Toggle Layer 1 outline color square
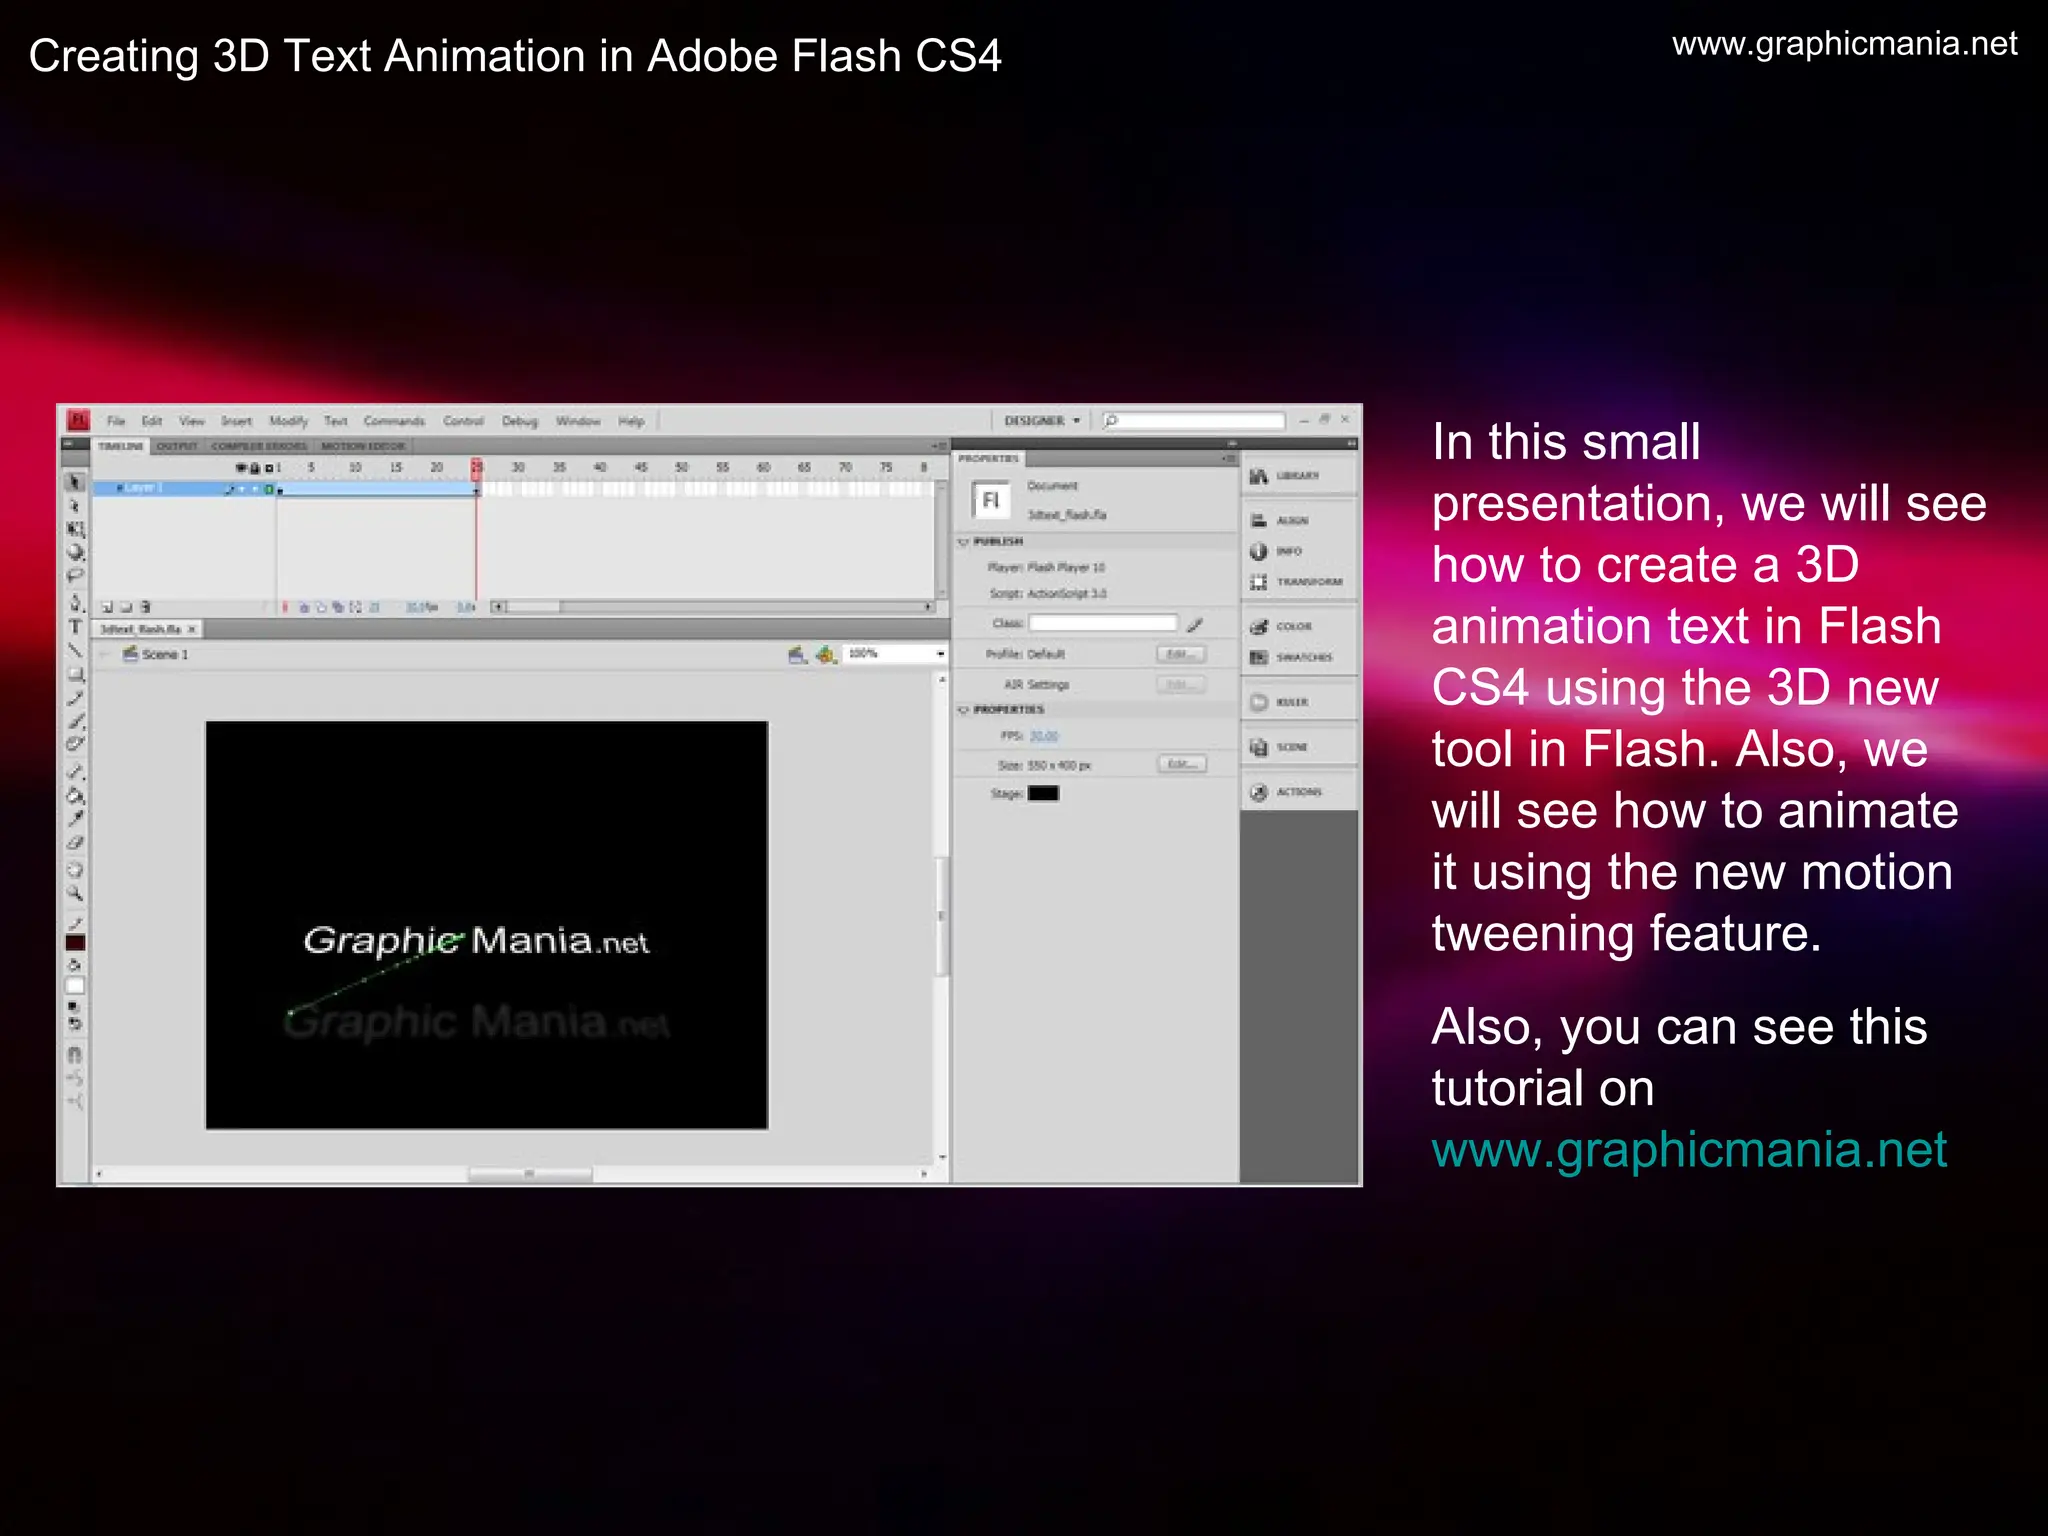This screenshot has width=2048, height=1536. 269,489
